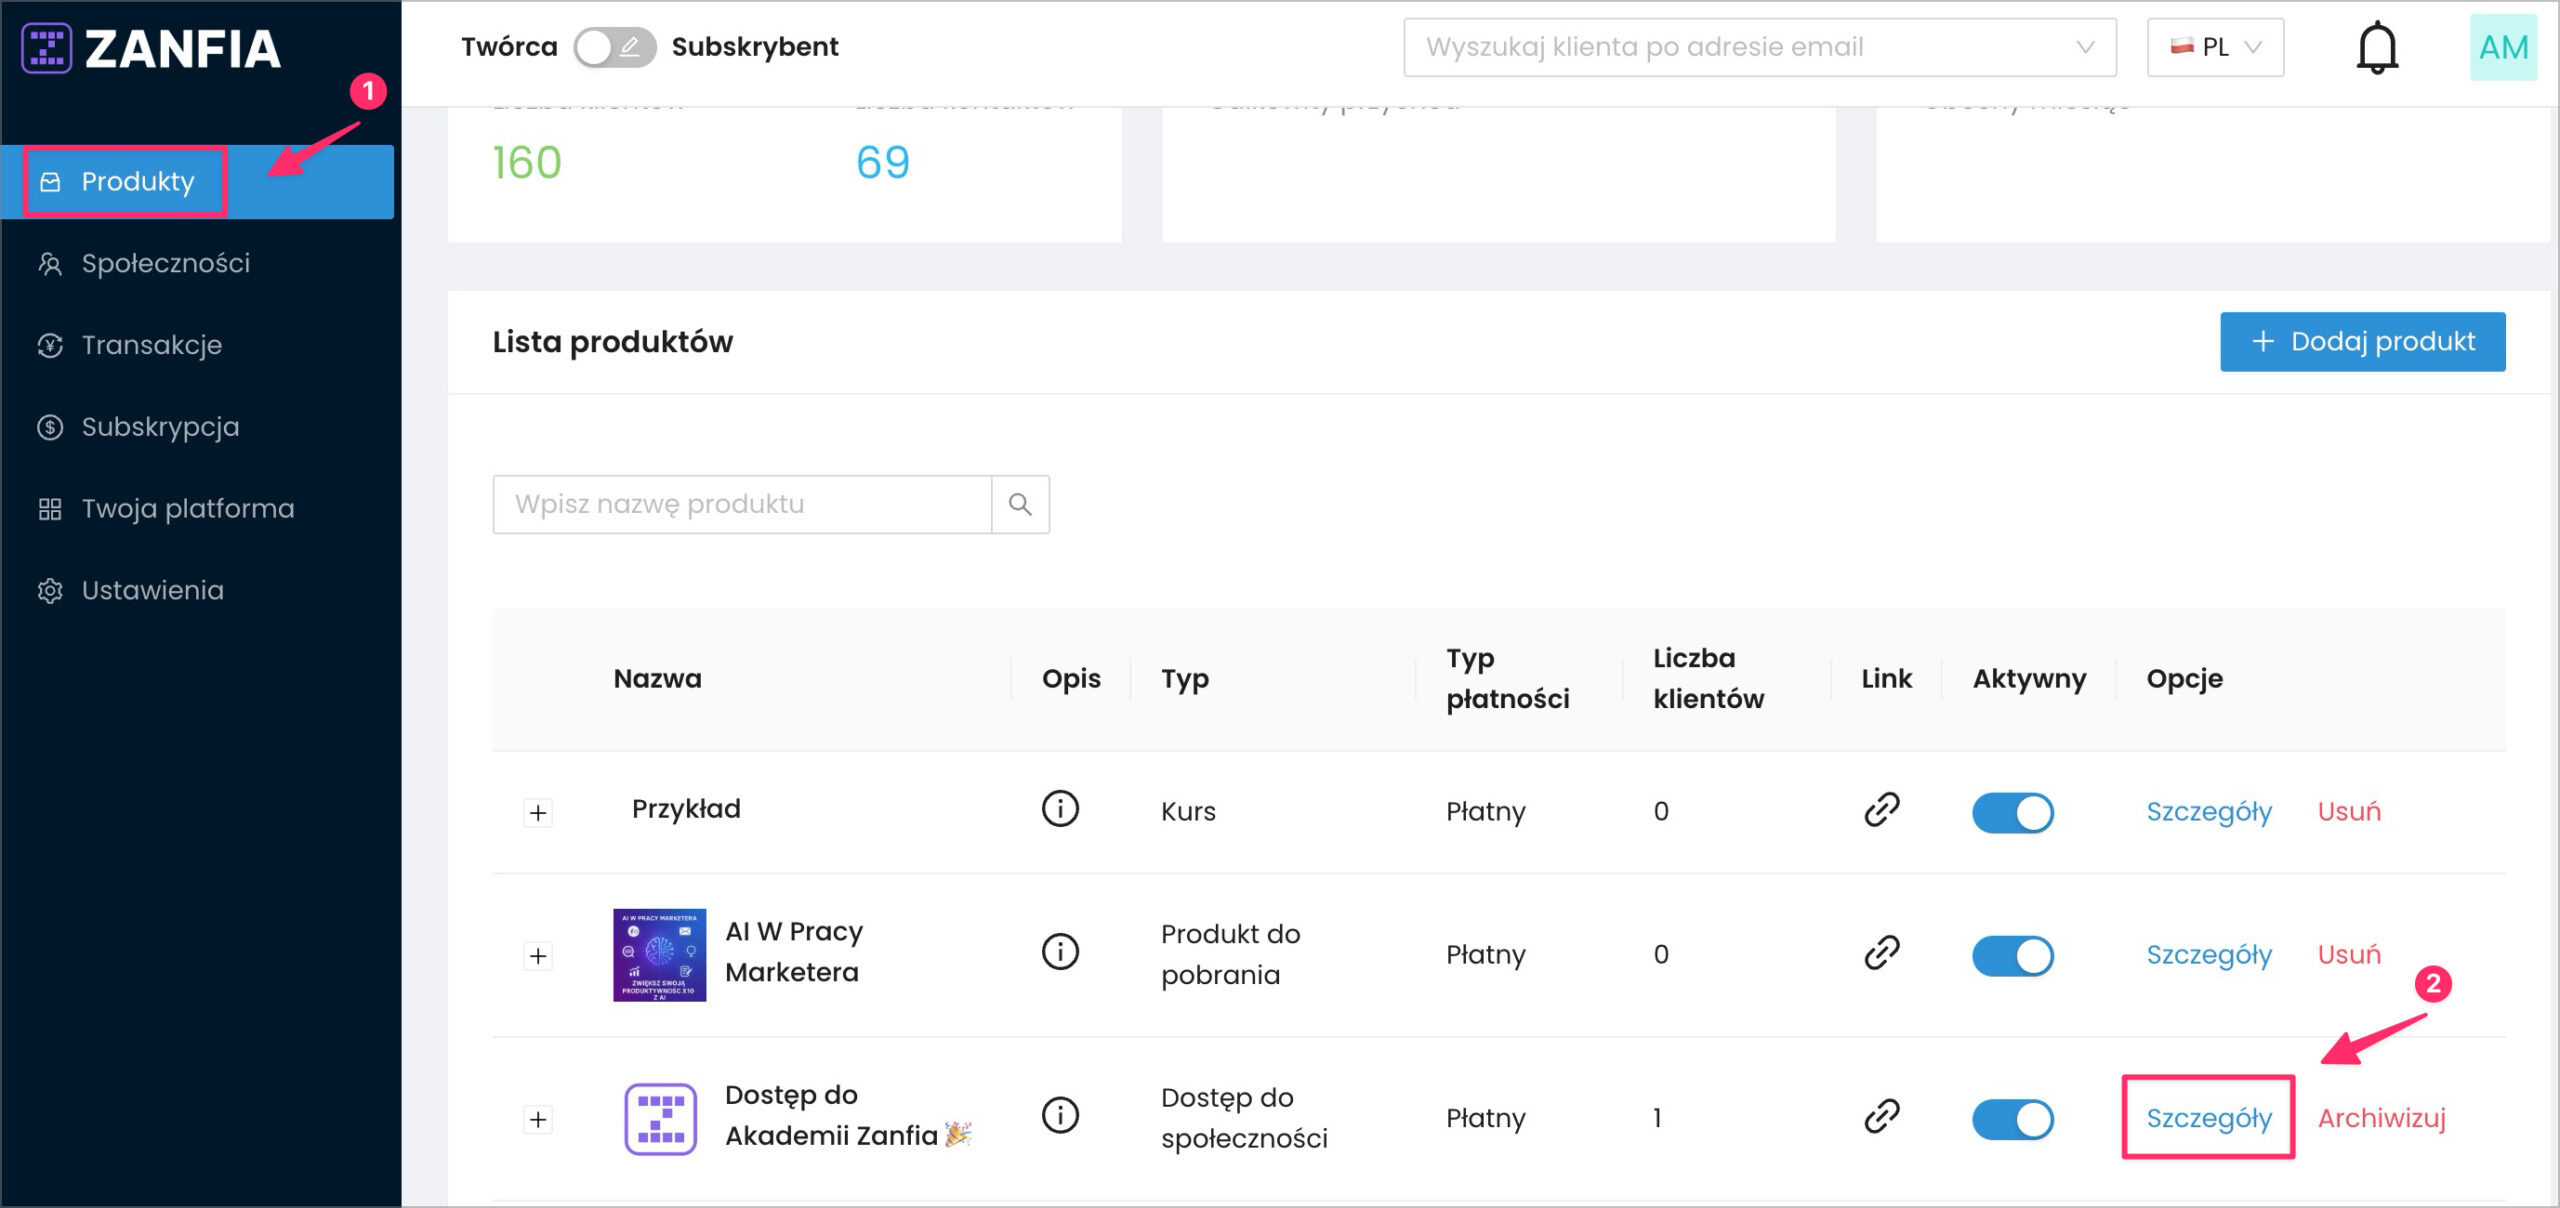This screenshot has width=2560, height=1208.
Task: Click the notification bell icon
Action: (x=2376, y=47)
